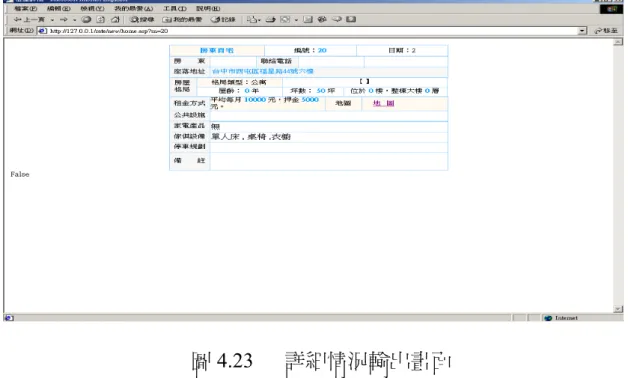Click the 租金方式 row label

tap(189, 103)
